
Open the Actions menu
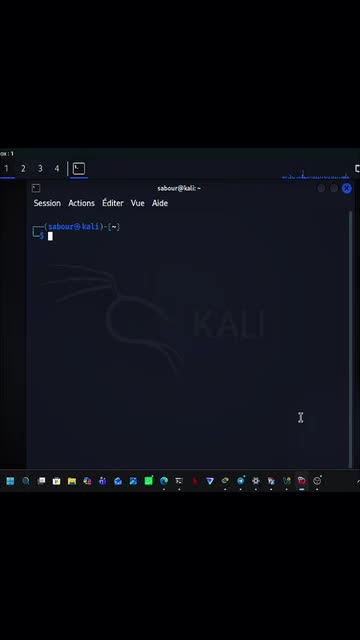81,203
